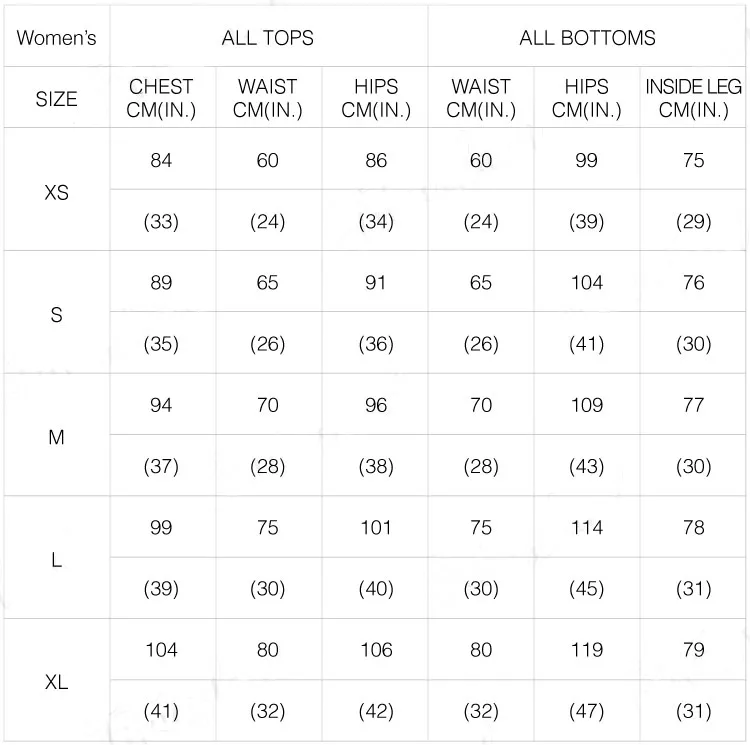
Task: Click the ALL BOTTOMS header cell
Action: (587, 38)
